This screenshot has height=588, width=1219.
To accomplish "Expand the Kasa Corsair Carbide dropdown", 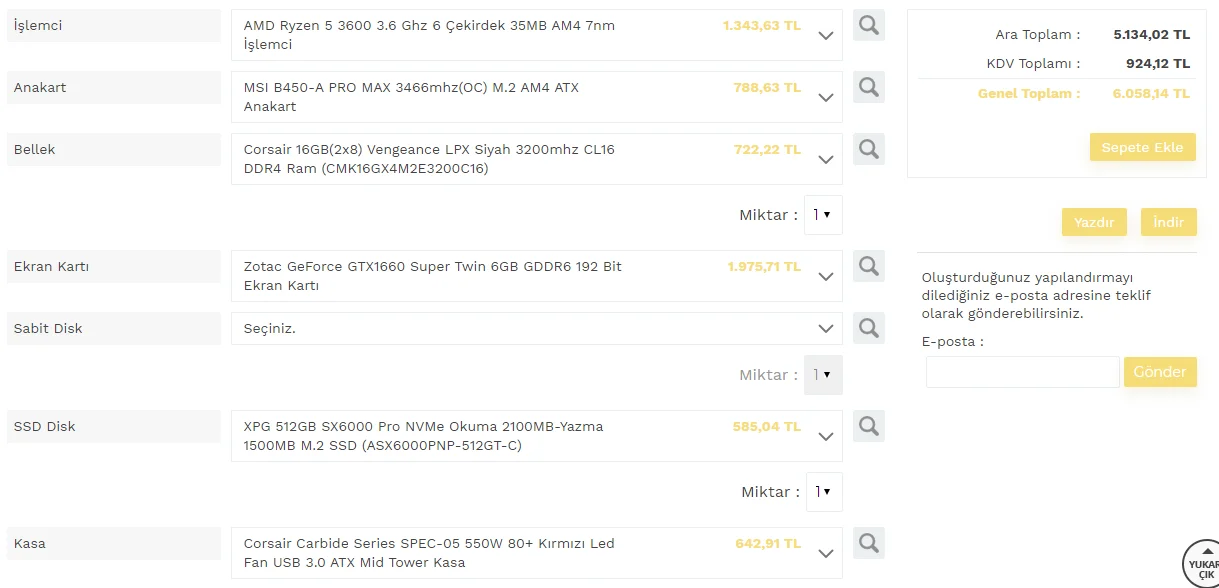I will pyautogui.click(x=826, y=554).
